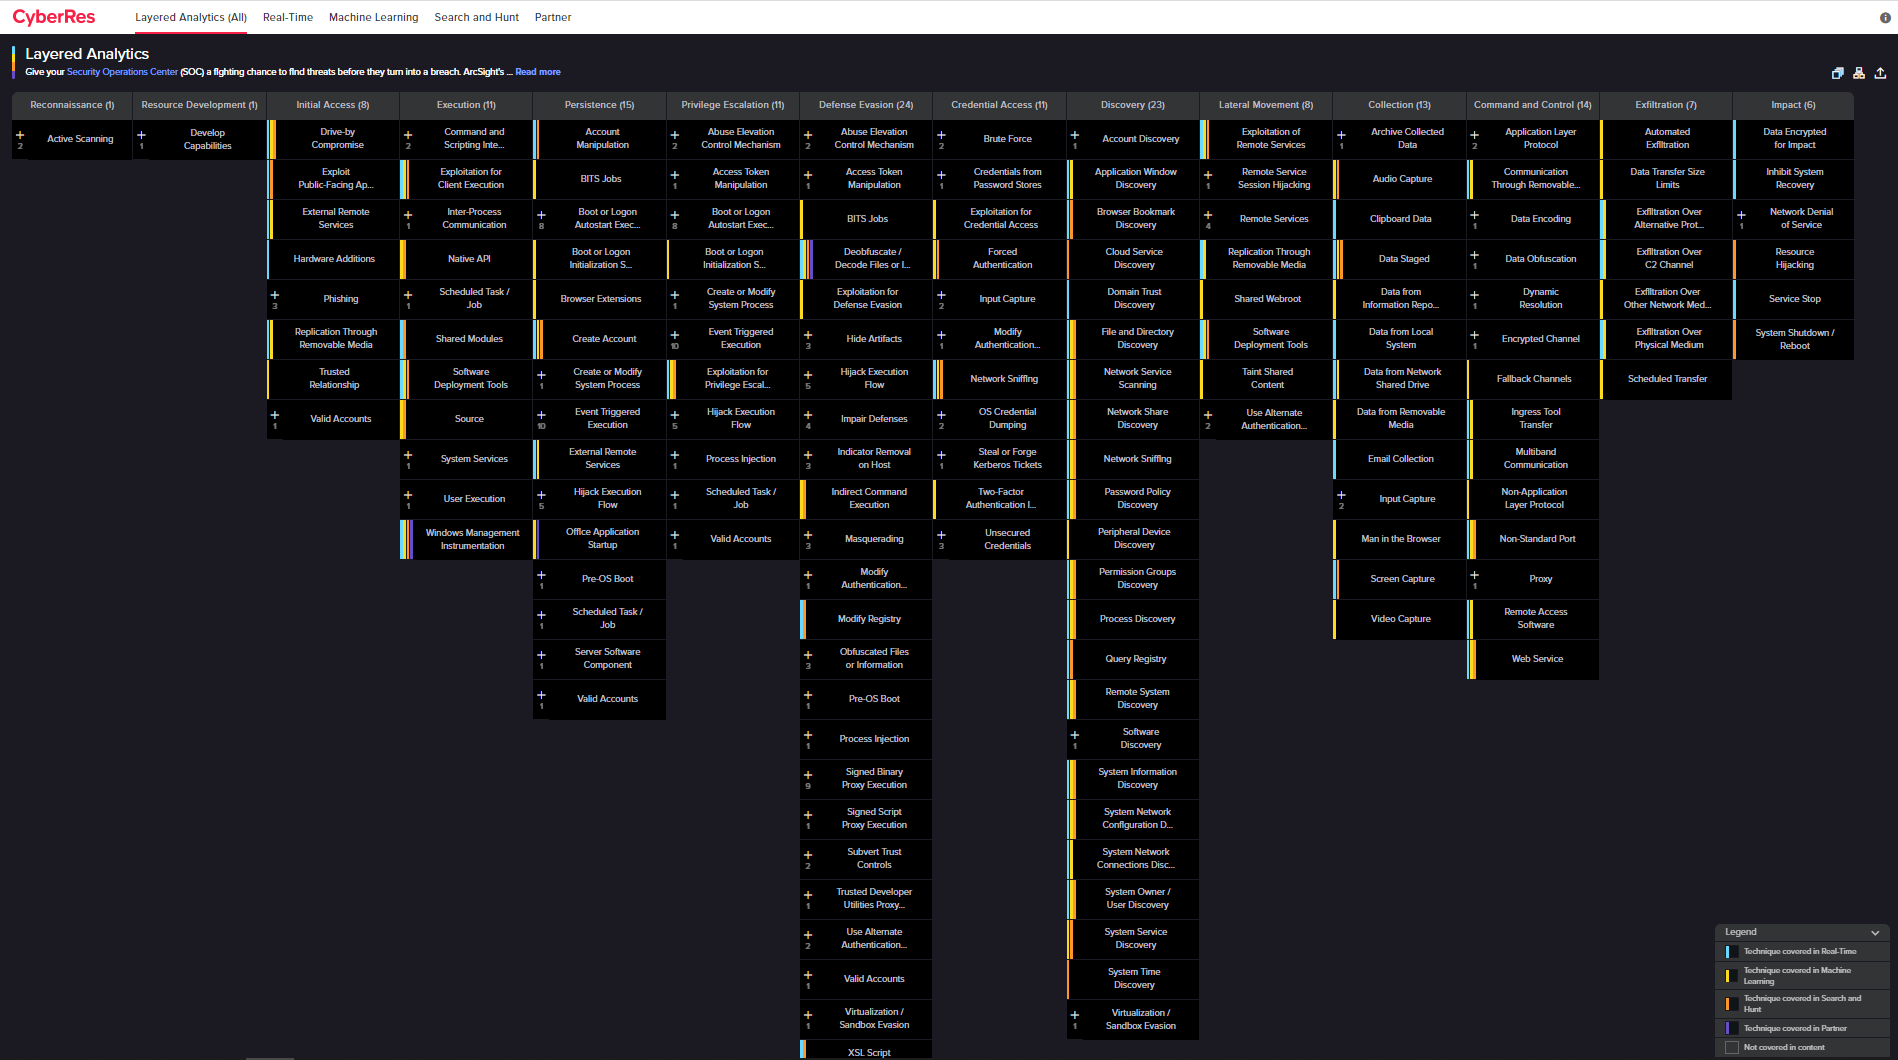Follow the Security Operations Center link
Image resolution: width=1898 pixels, height=1060 pixels.
pyautogui.click(x=122, y=72)
